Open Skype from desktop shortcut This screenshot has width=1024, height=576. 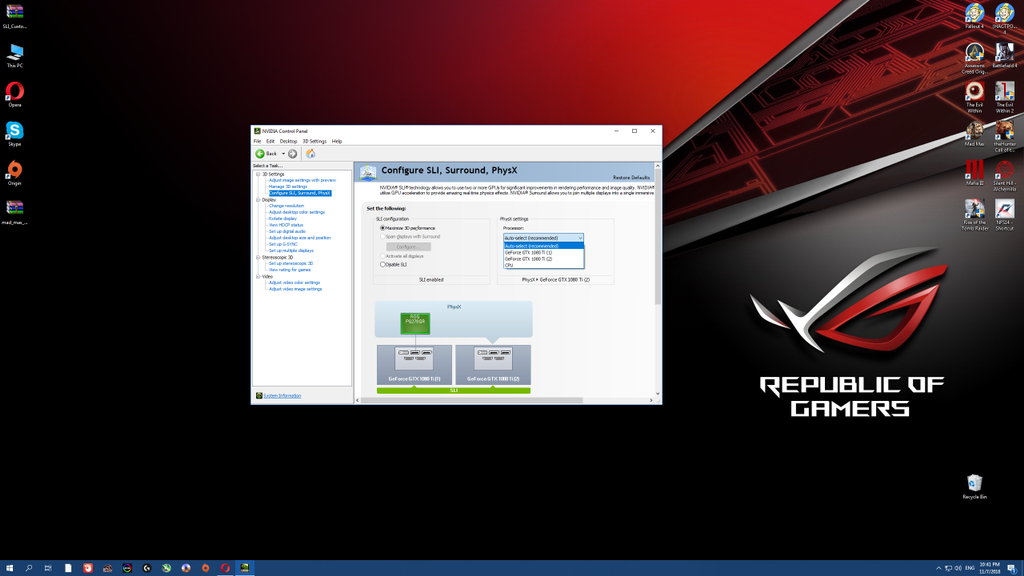(x=14, y=131)
